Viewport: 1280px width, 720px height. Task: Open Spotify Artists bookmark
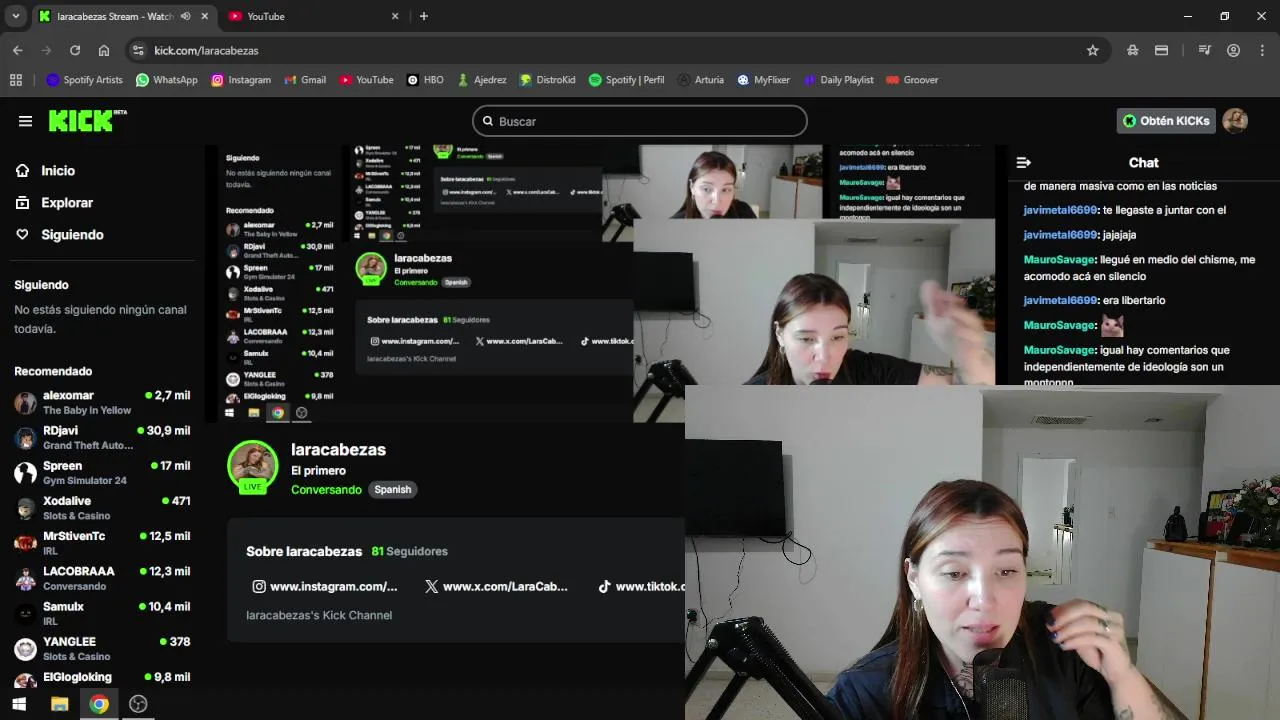pyautogui.click(x=85, y=80)
